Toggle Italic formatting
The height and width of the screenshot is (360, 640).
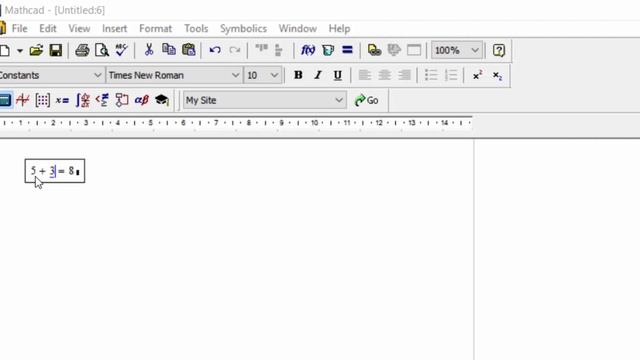pos(318,75)
